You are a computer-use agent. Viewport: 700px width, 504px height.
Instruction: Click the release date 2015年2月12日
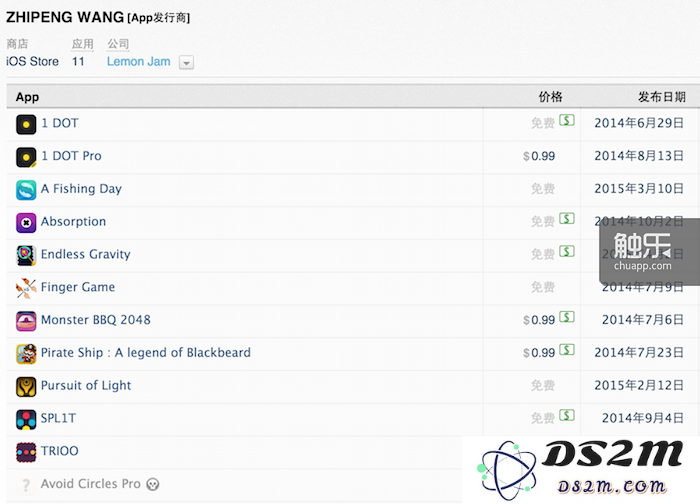[x=639, y=385]
